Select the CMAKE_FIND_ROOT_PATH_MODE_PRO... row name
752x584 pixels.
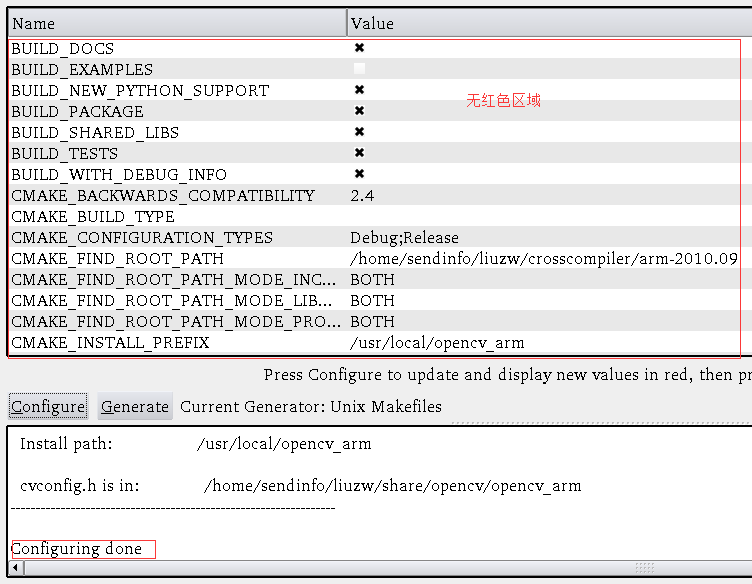pos(176,322)
